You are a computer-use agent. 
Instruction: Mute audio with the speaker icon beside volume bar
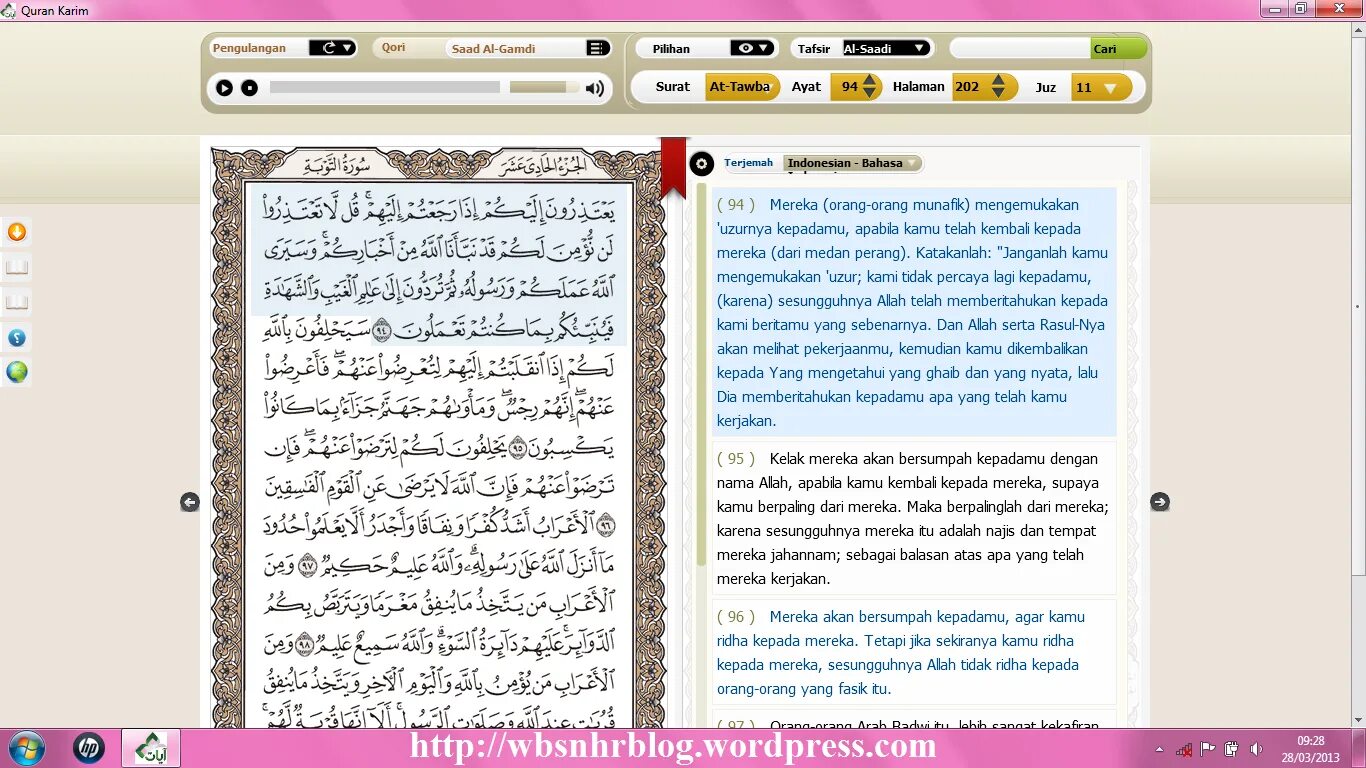[595, 88]
